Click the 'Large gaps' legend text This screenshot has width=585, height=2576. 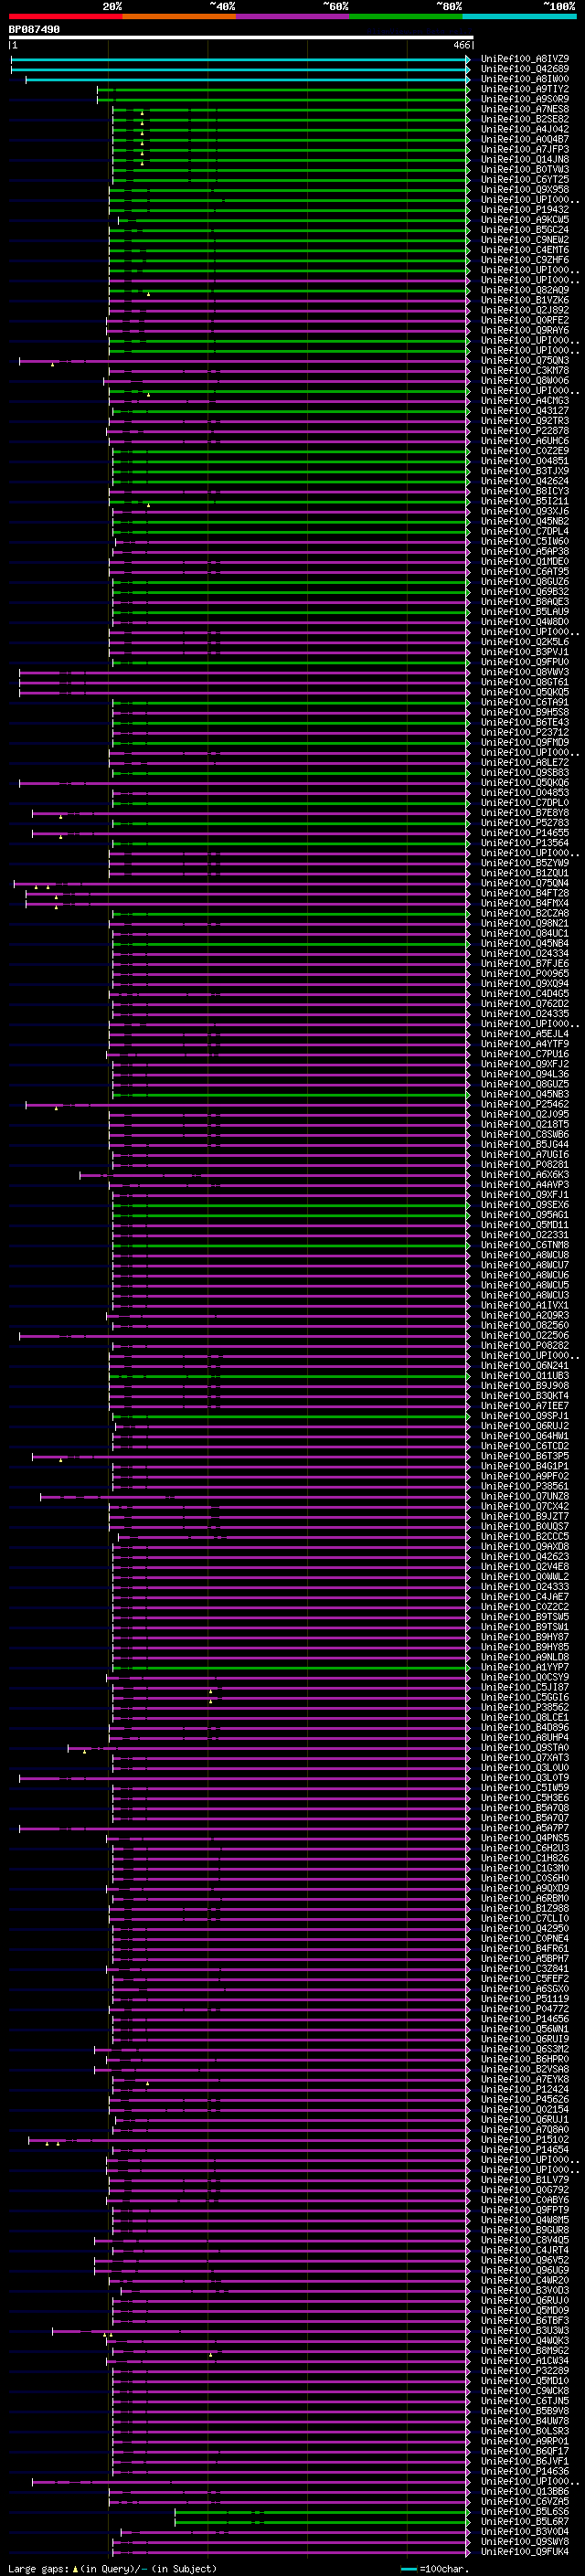coord(38,2568)
